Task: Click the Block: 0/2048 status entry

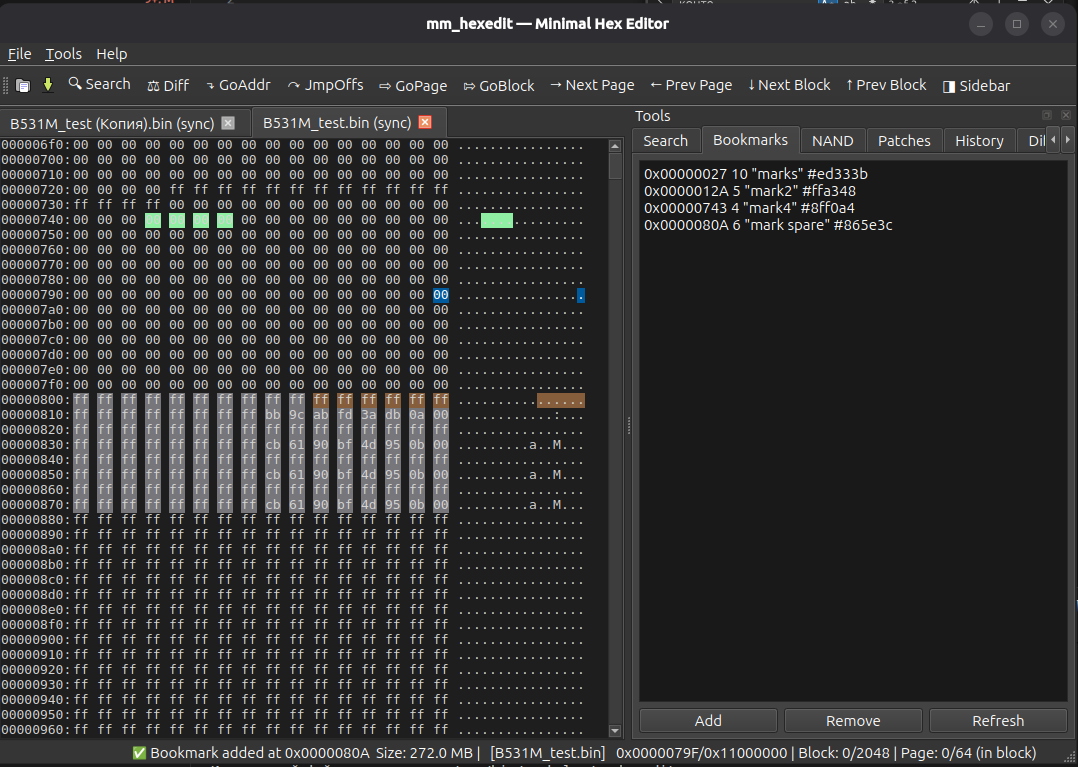Action: tap(846, 753)
